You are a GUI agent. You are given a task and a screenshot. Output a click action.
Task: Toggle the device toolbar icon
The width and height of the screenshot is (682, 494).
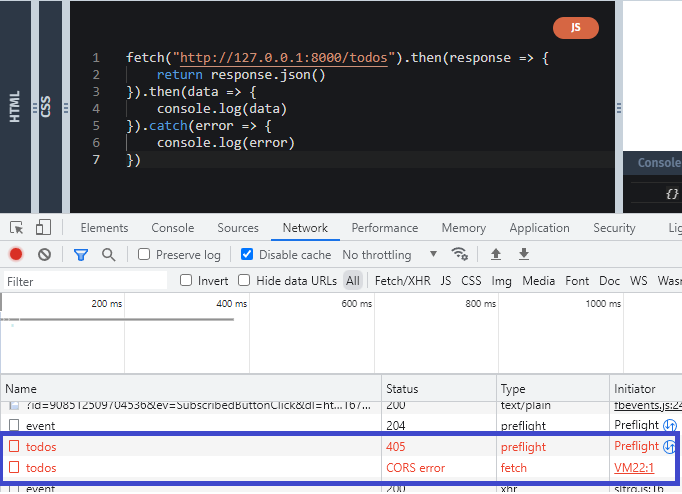(x=43, y=227)
